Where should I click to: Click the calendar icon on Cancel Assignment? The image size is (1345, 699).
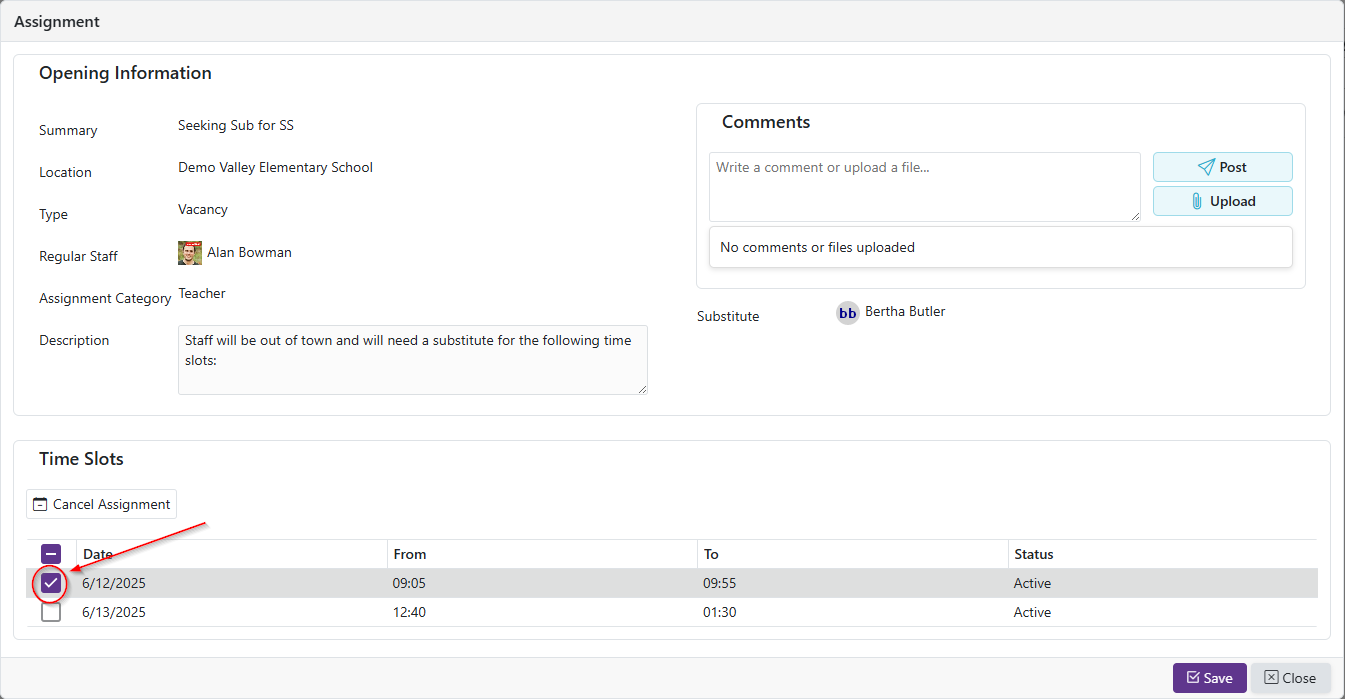(x=40, y=504)
